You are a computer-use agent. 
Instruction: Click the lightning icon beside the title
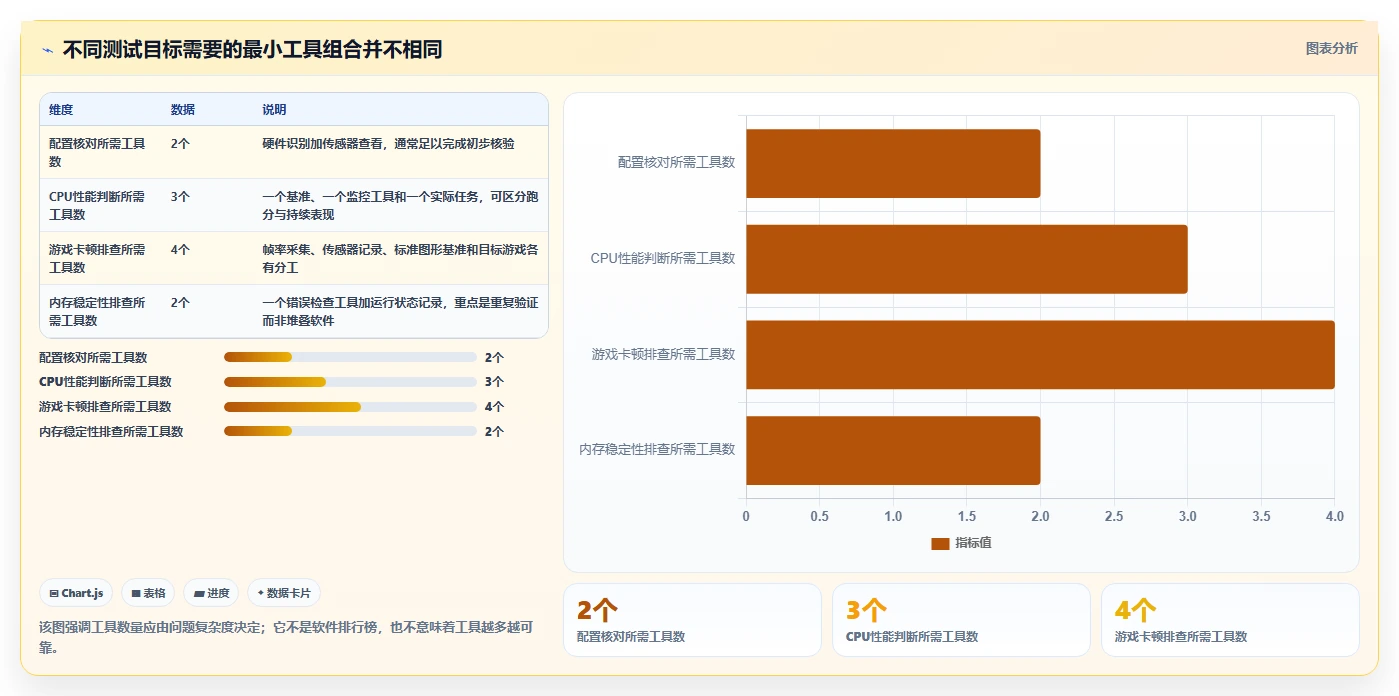coord(47,50)
